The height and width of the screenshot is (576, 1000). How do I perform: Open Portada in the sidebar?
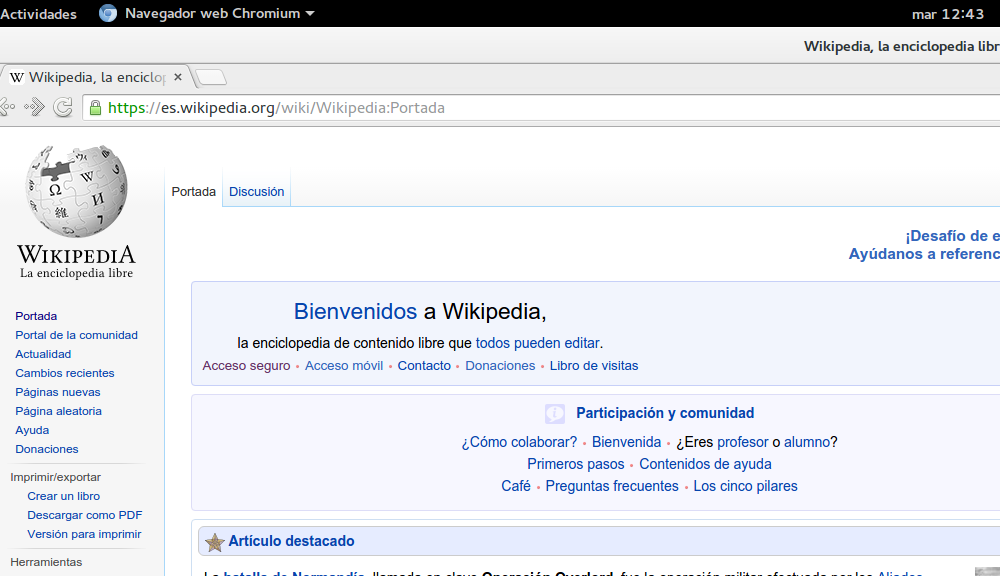point(36,316)
